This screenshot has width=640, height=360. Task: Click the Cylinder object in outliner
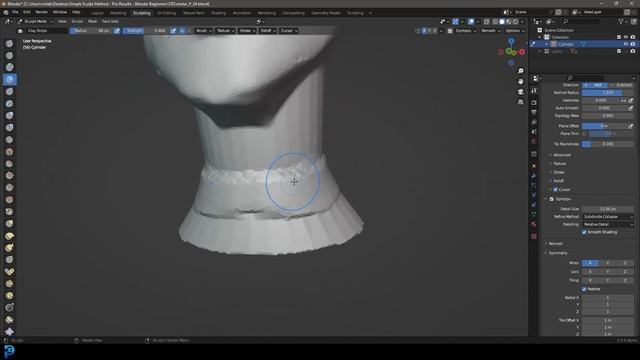[x=566, y=44]
